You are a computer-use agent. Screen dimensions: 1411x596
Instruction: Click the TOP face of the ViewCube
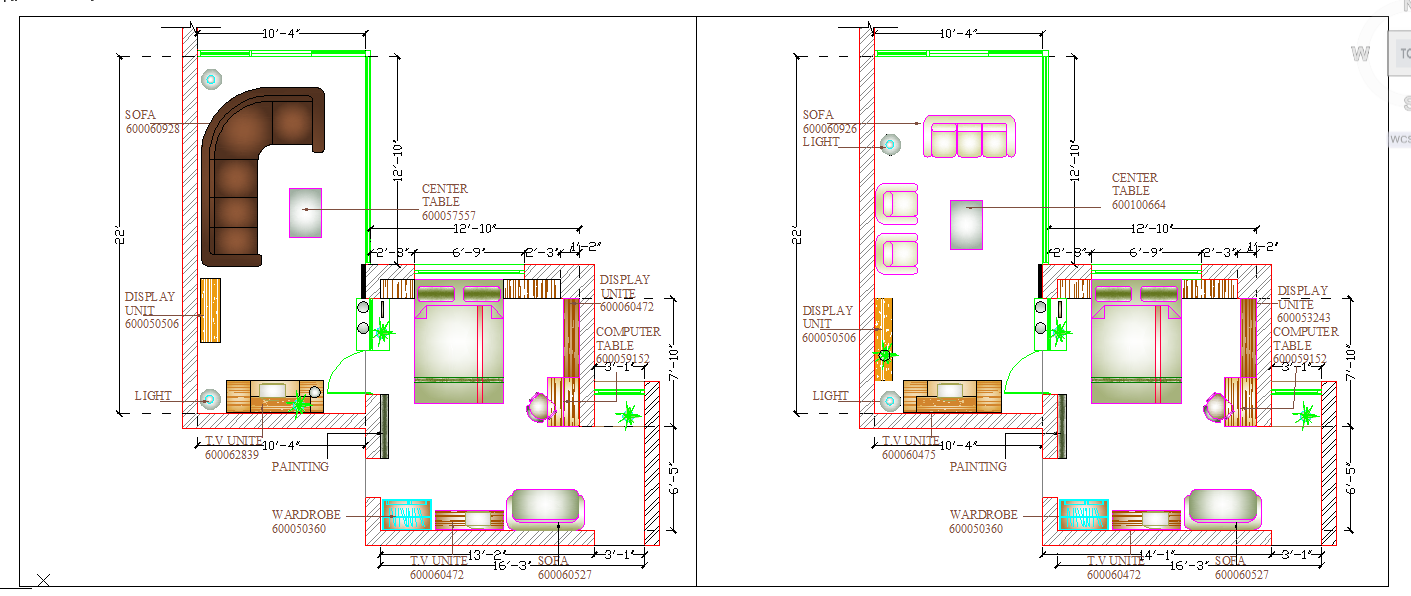(x=1402, y=55)
